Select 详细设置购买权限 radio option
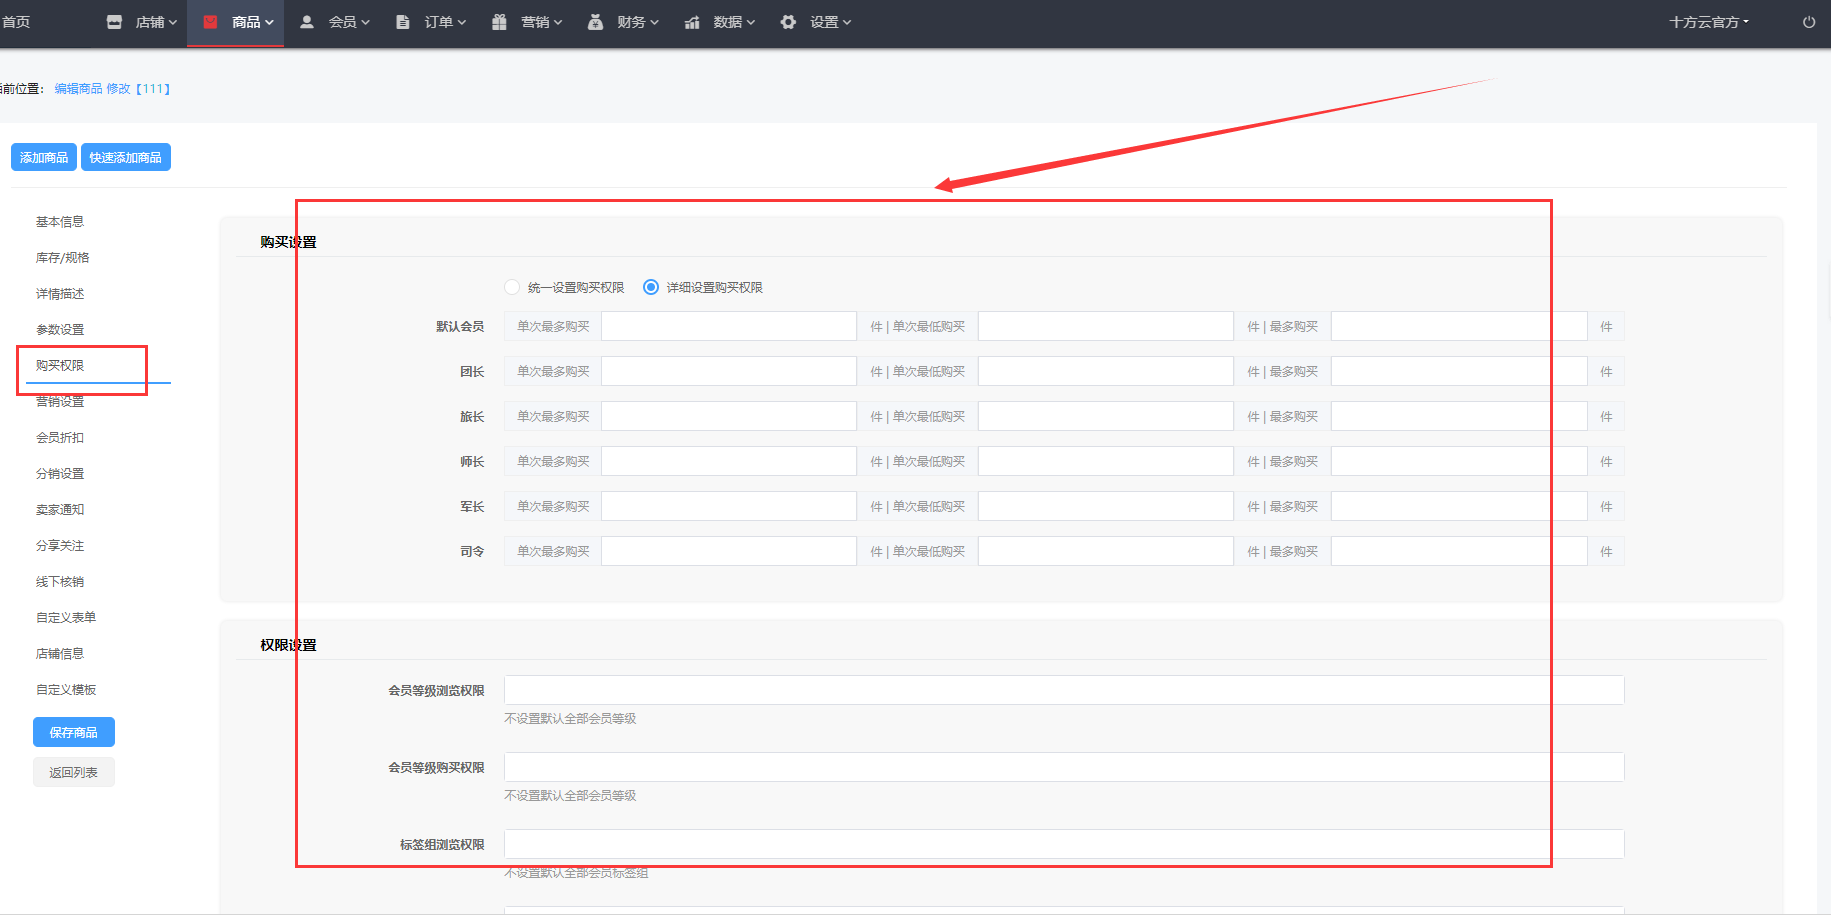 click(x=651, y=288)
